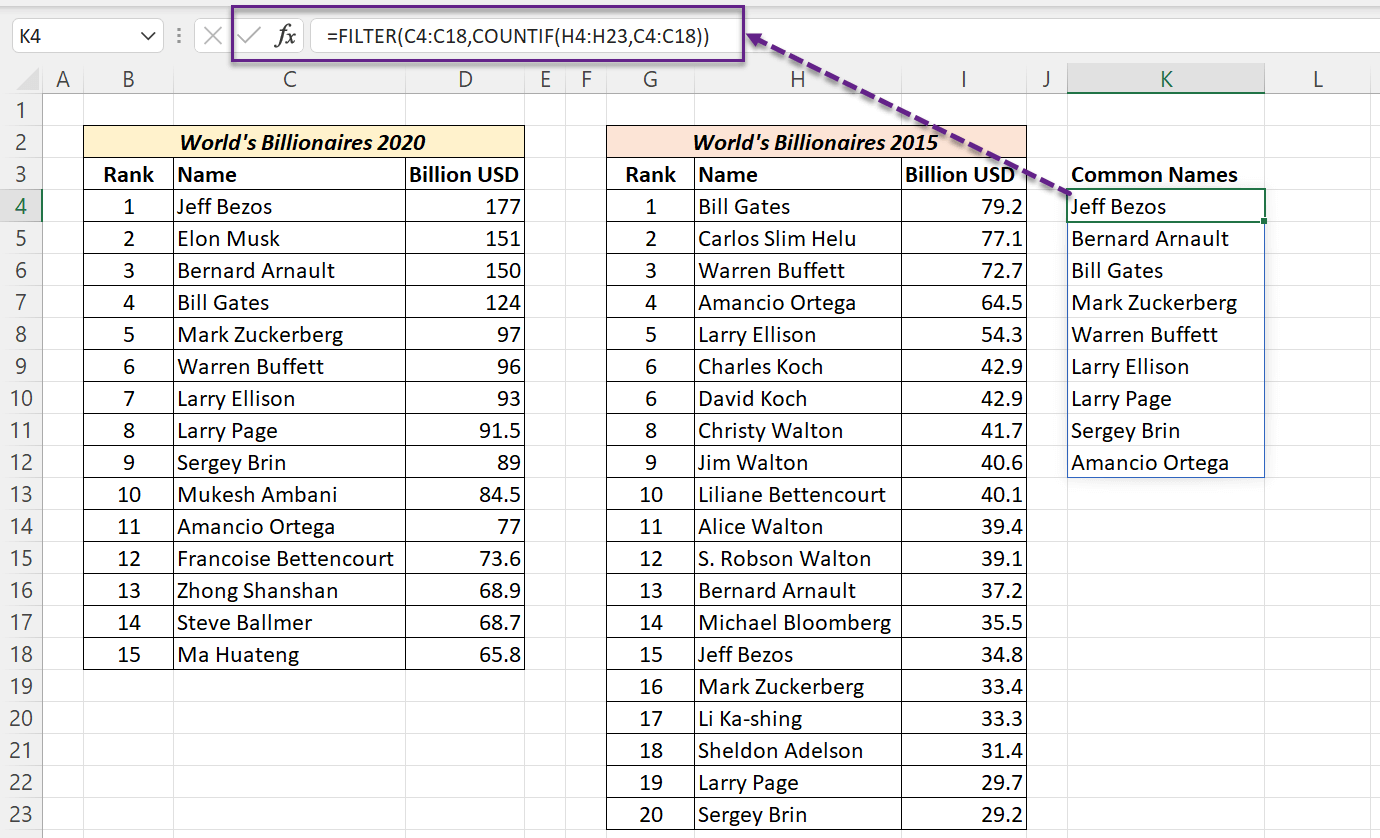Click the Select All corner triangle
The height and width of the screenshot is (838, 1380).
(28, 79)
